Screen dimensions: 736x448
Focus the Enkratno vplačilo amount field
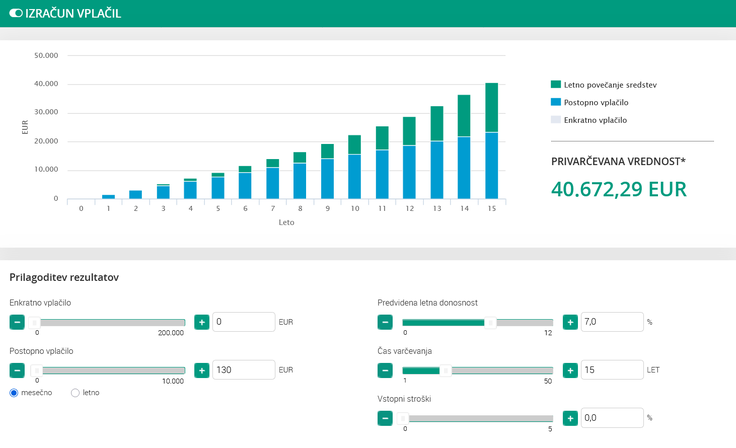(x=243, y=322)
